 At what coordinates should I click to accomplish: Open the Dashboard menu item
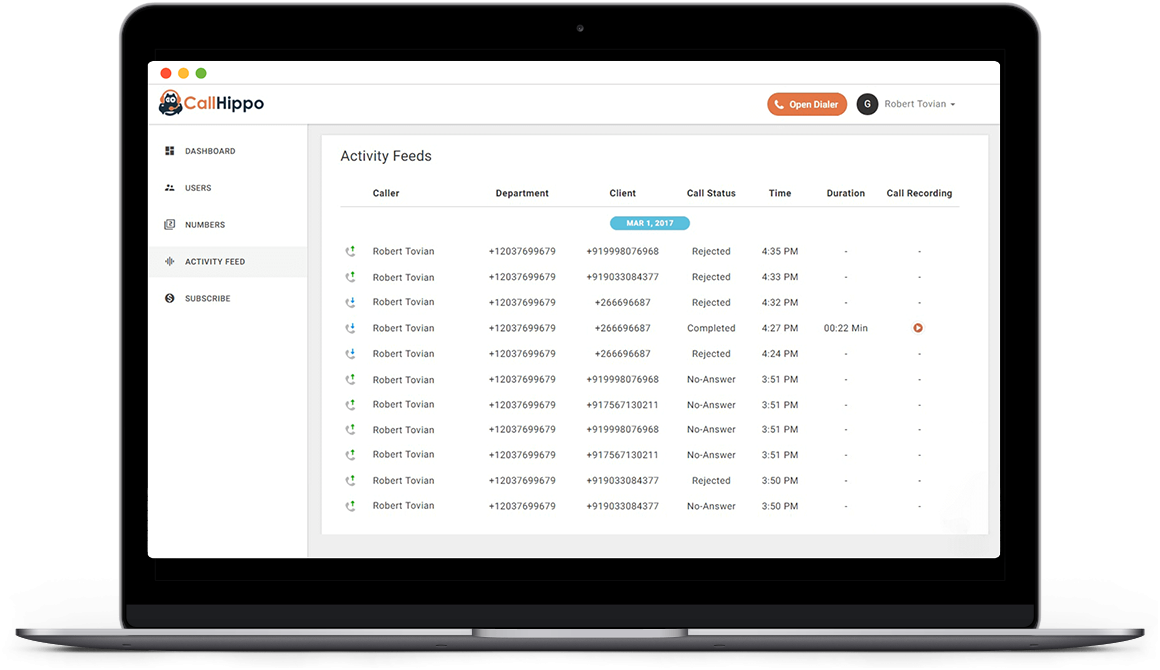[210, 151]
